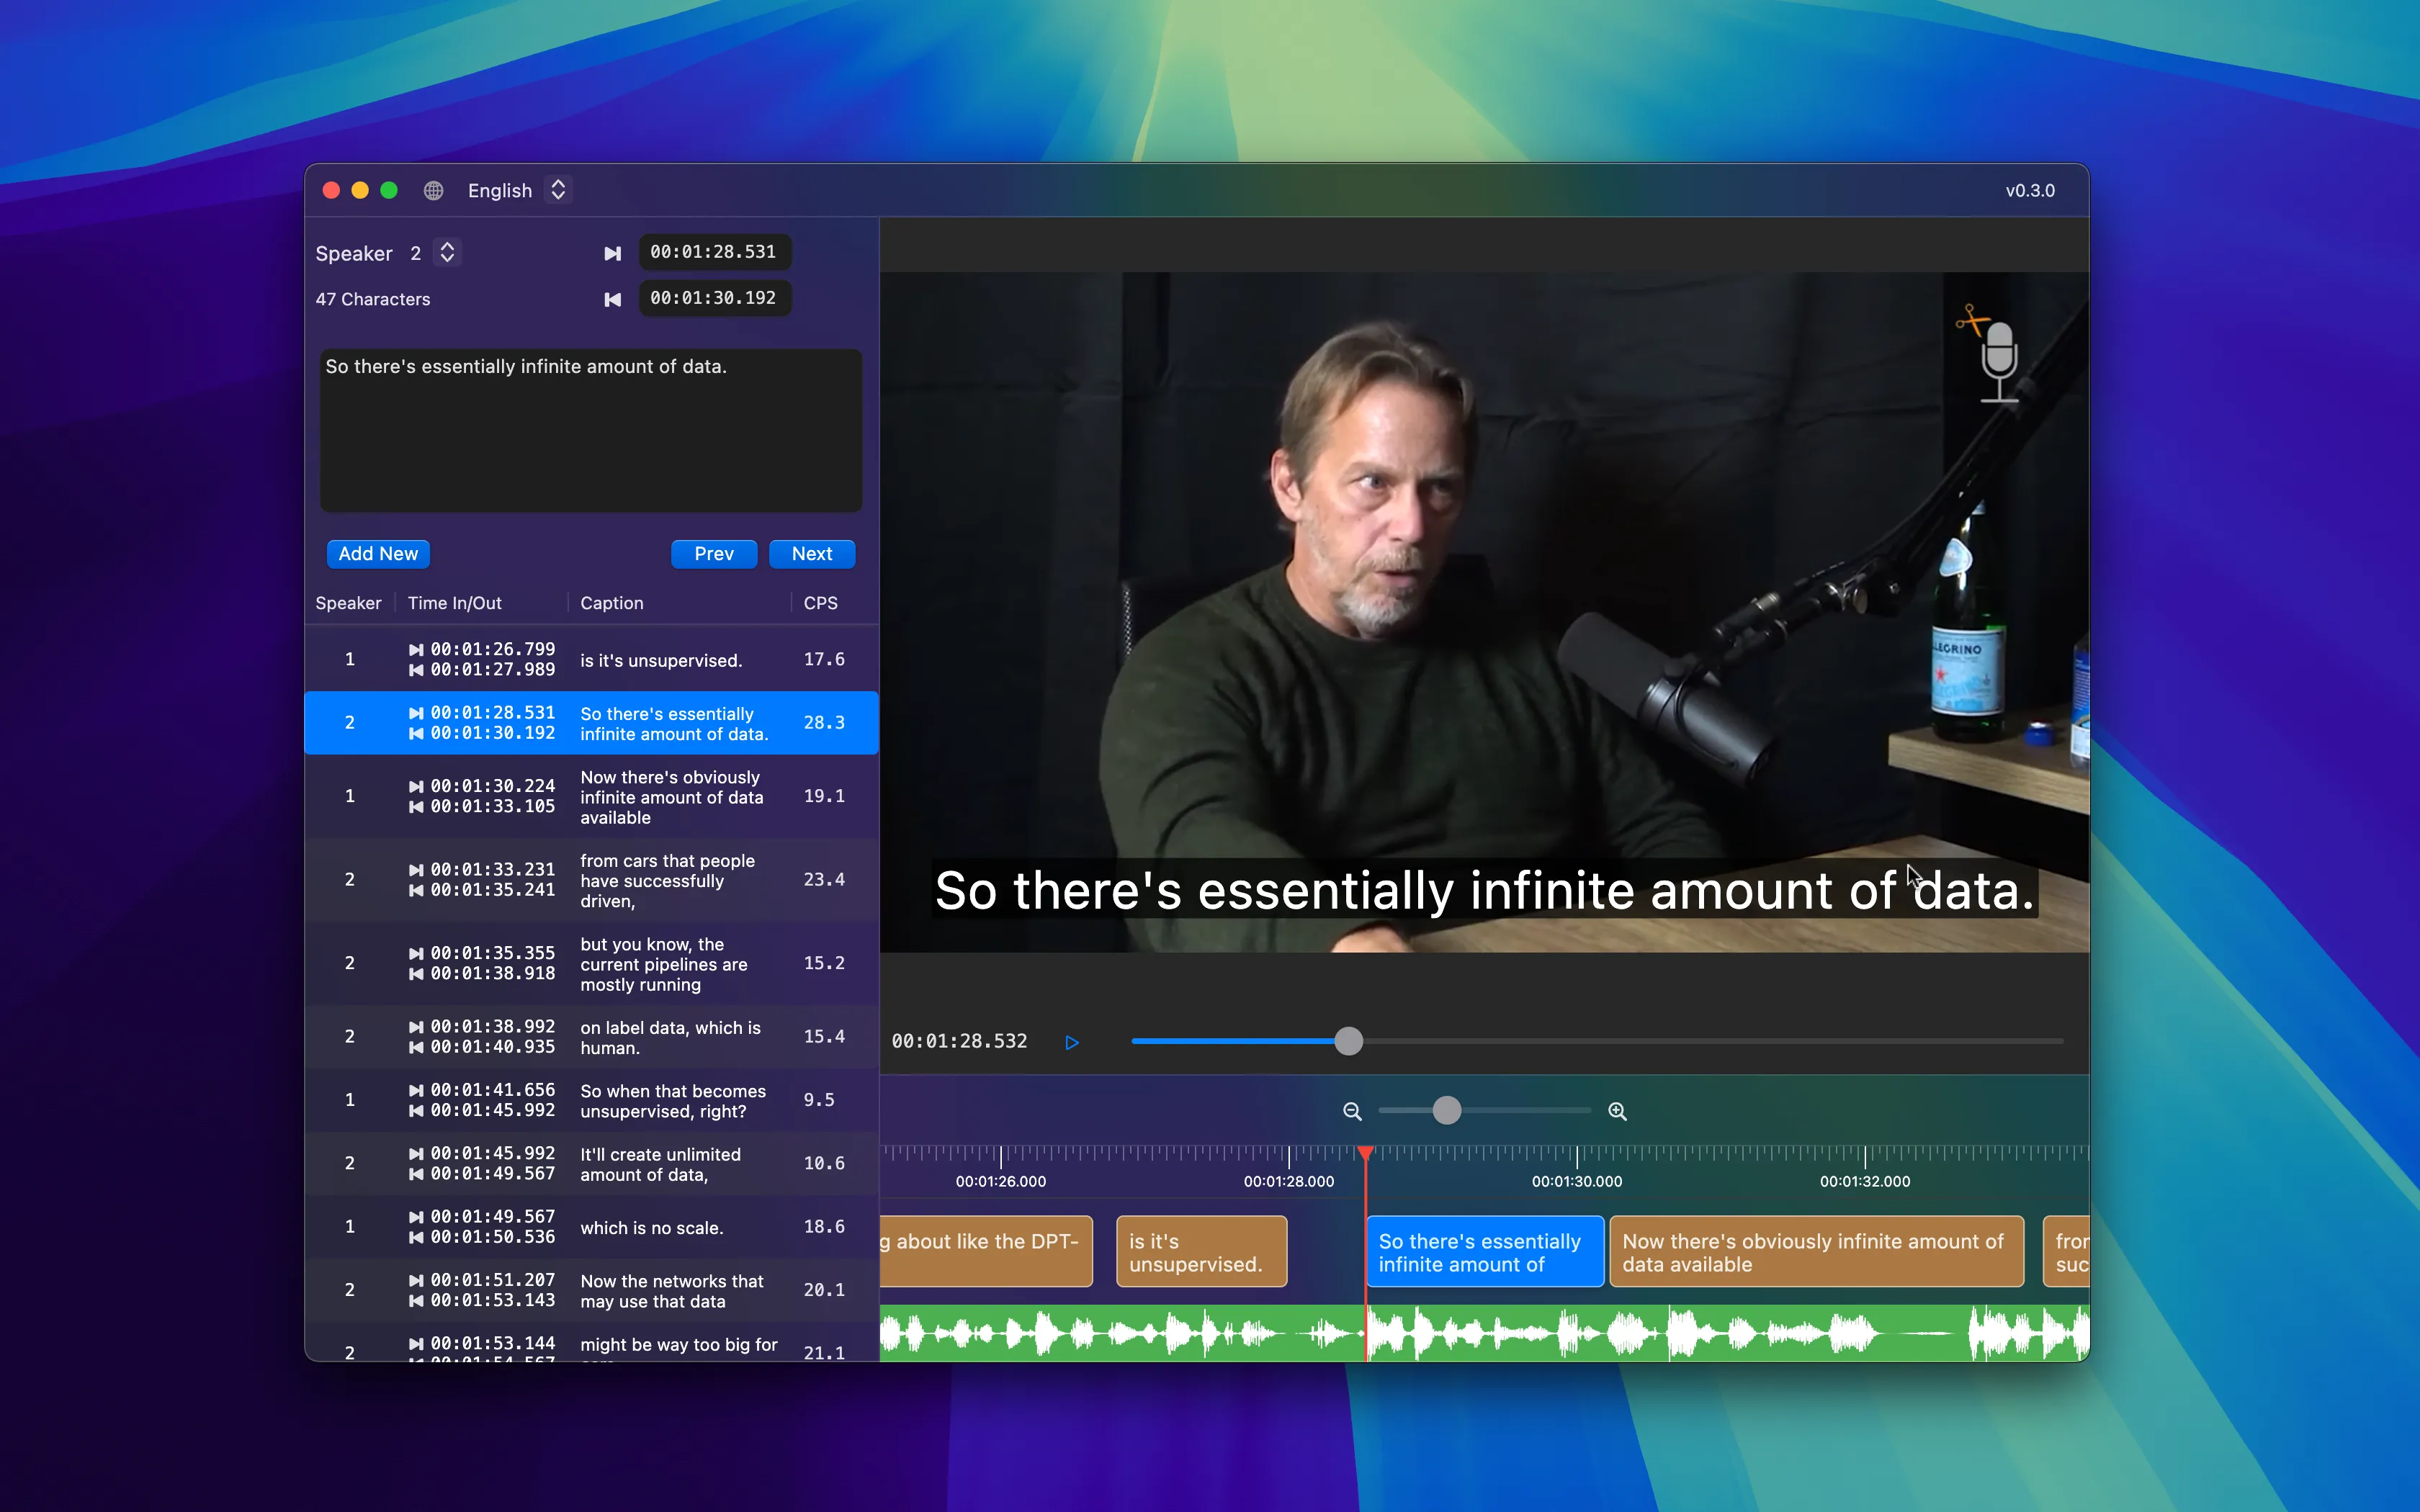Advance to the next caption with Next
The image size is (2420, 1512).
(x=812, y=553)
